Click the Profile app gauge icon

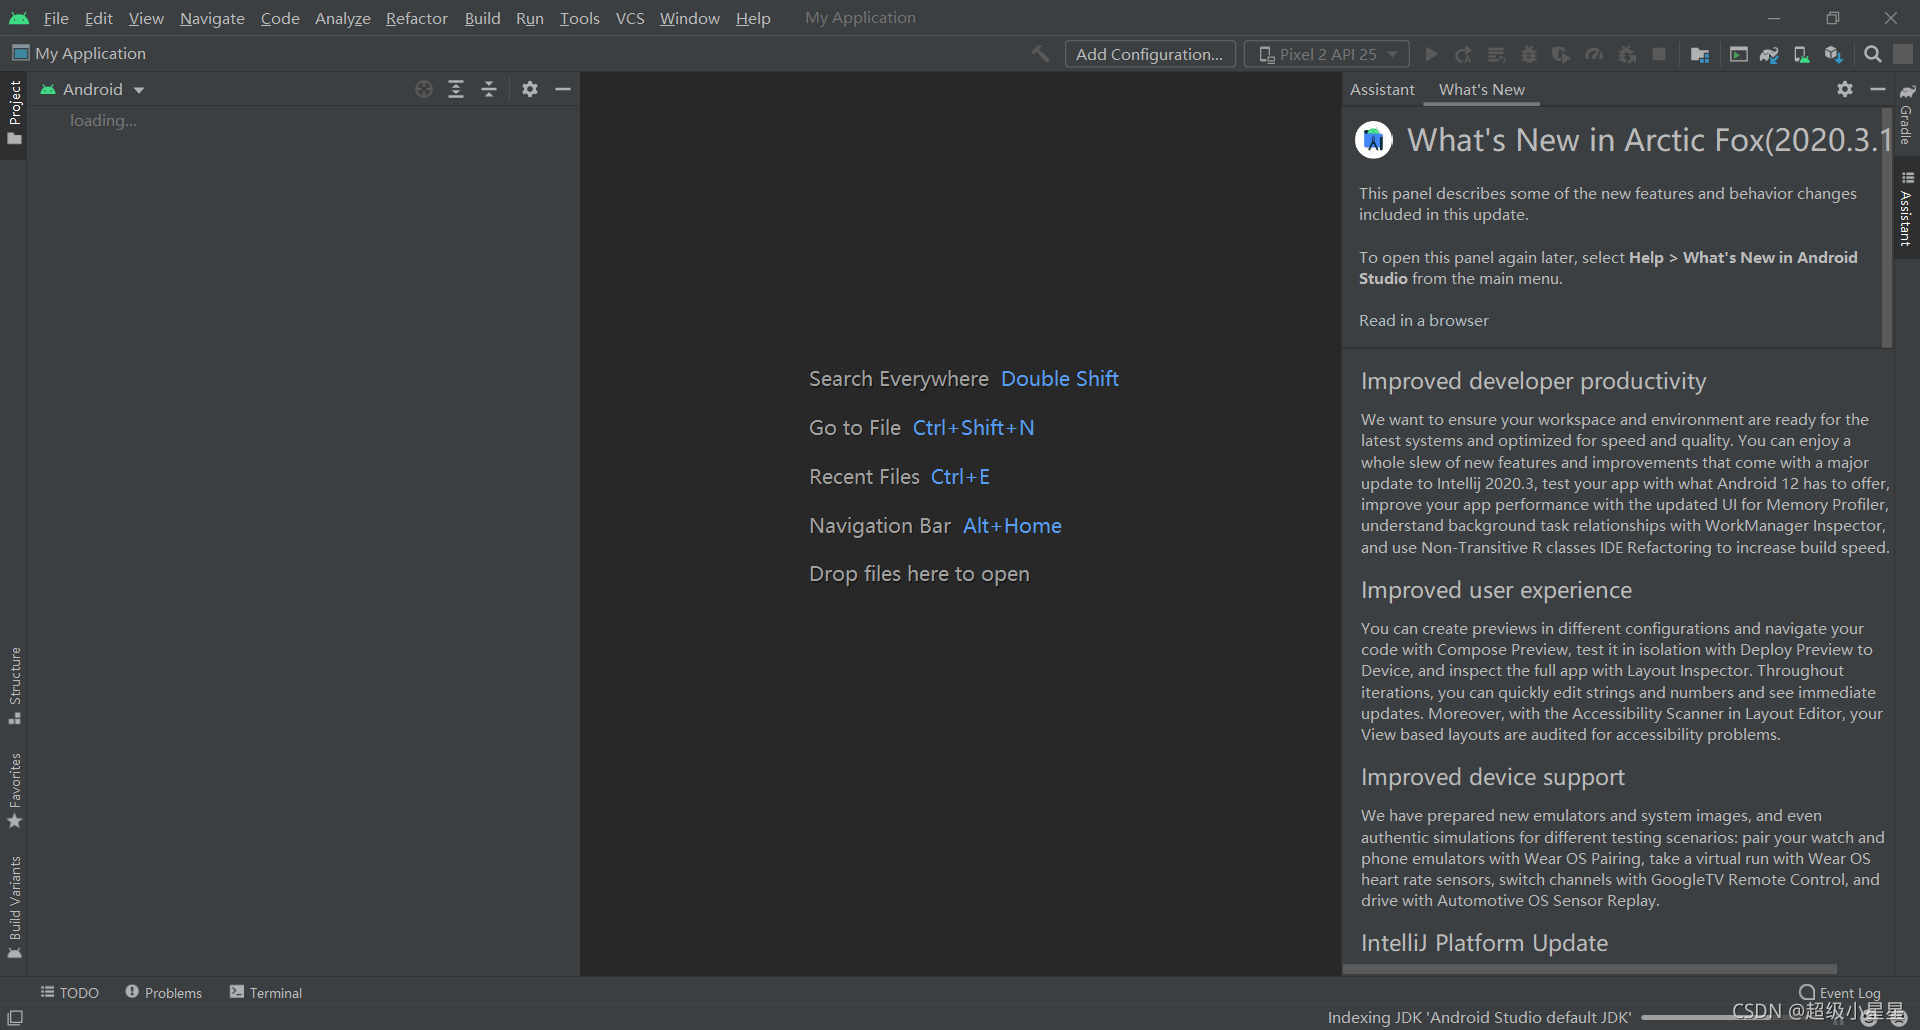tap(1594, 54)
